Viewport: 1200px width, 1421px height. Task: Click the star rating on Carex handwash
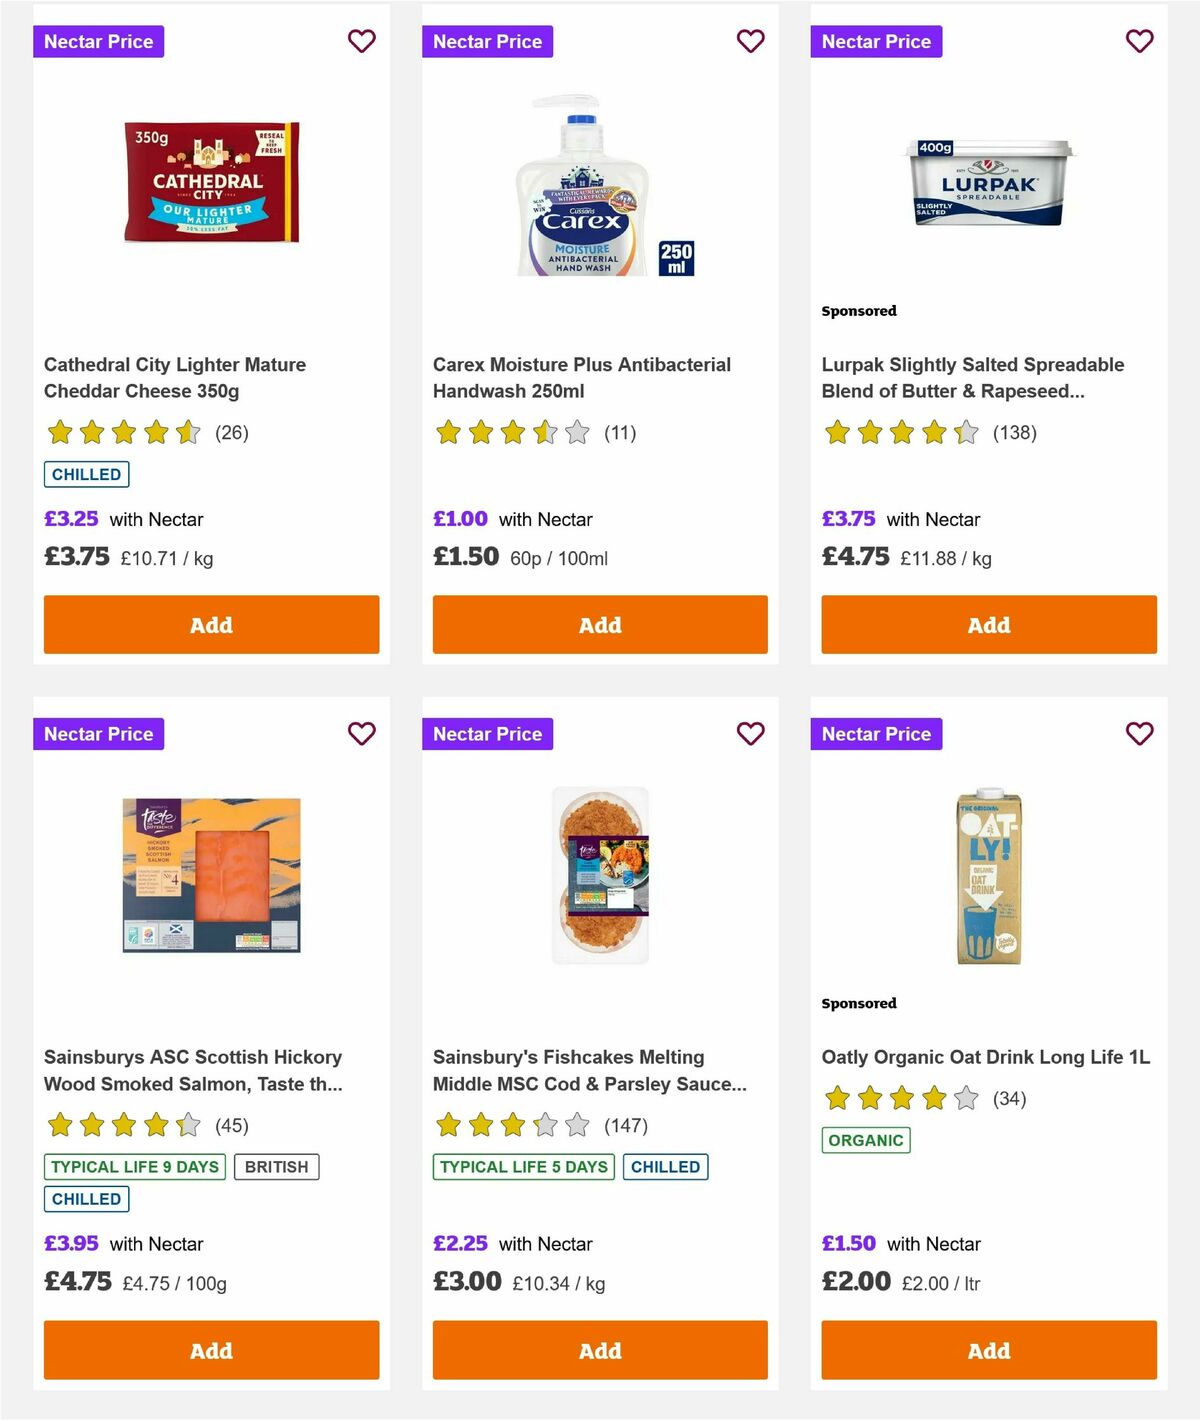click(510, 433)
